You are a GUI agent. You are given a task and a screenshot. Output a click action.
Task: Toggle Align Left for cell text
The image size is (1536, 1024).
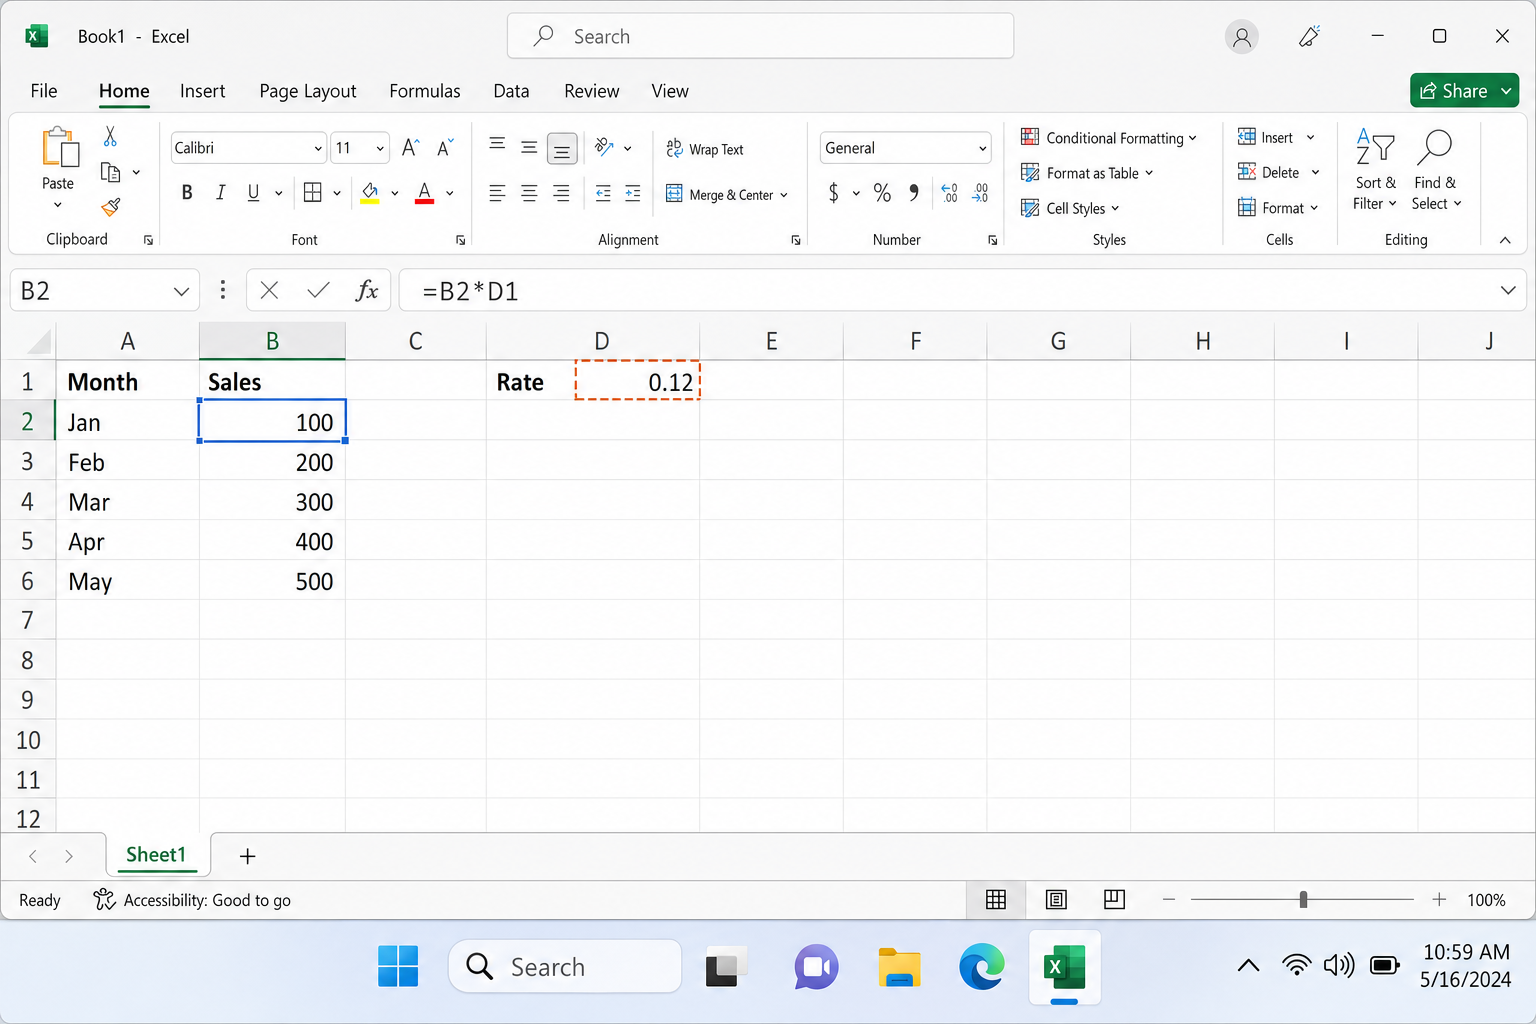pos(497,193)
